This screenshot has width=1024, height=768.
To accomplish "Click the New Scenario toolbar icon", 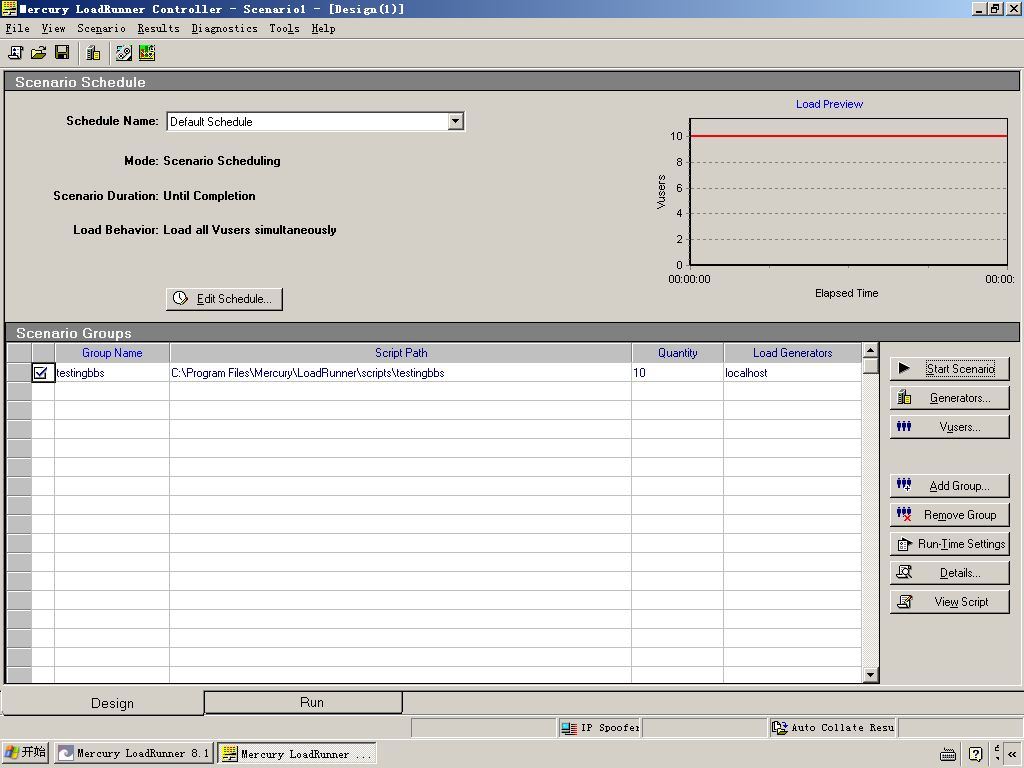I will (x=15, y=53).
